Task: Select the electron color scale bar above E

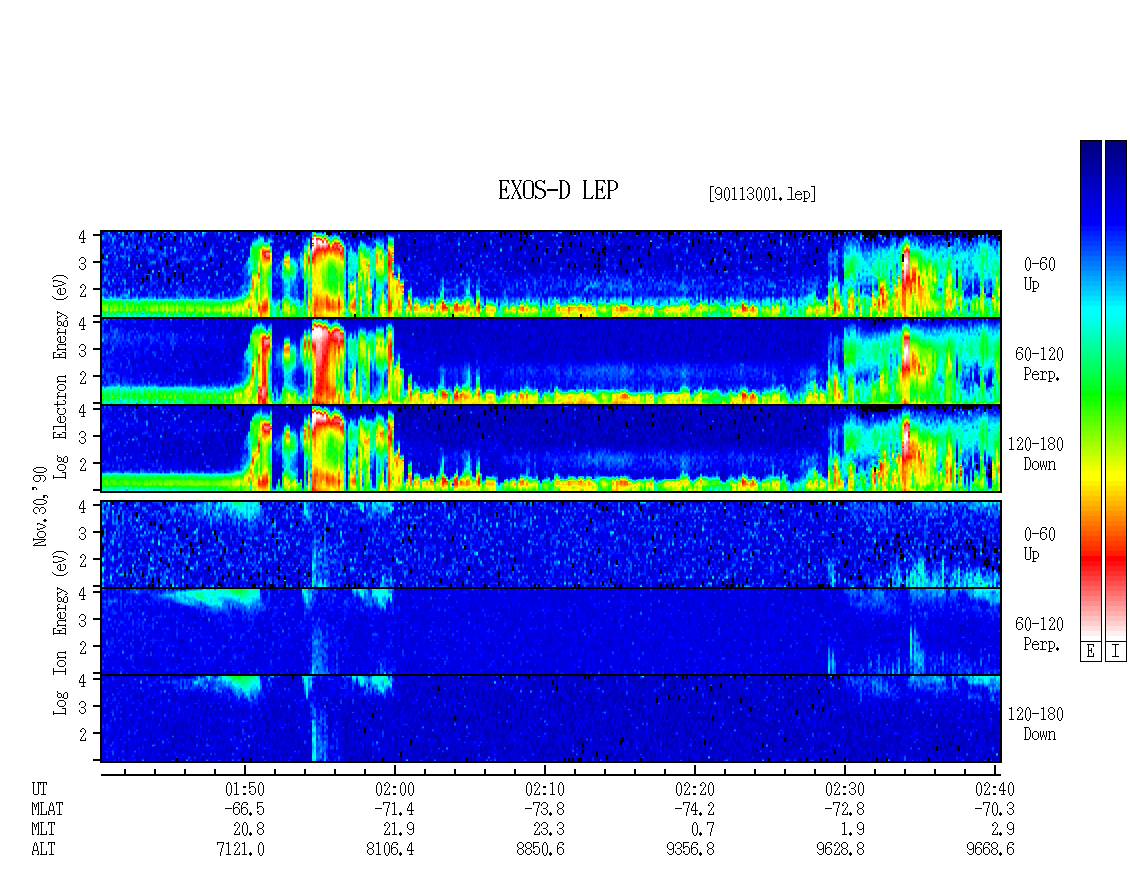Action: pyautogui.click(x=1090, y=389)
